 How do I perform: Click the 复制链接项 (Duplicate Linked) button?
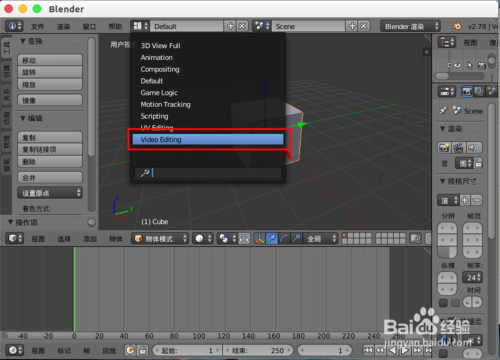point(50,149)
